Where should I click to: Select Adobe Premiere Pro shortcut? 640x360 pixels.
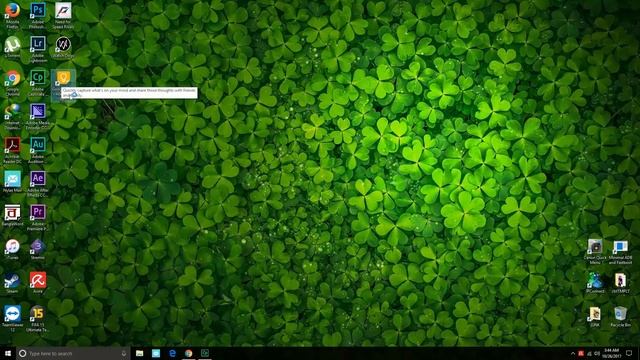[x=38, y=218]
